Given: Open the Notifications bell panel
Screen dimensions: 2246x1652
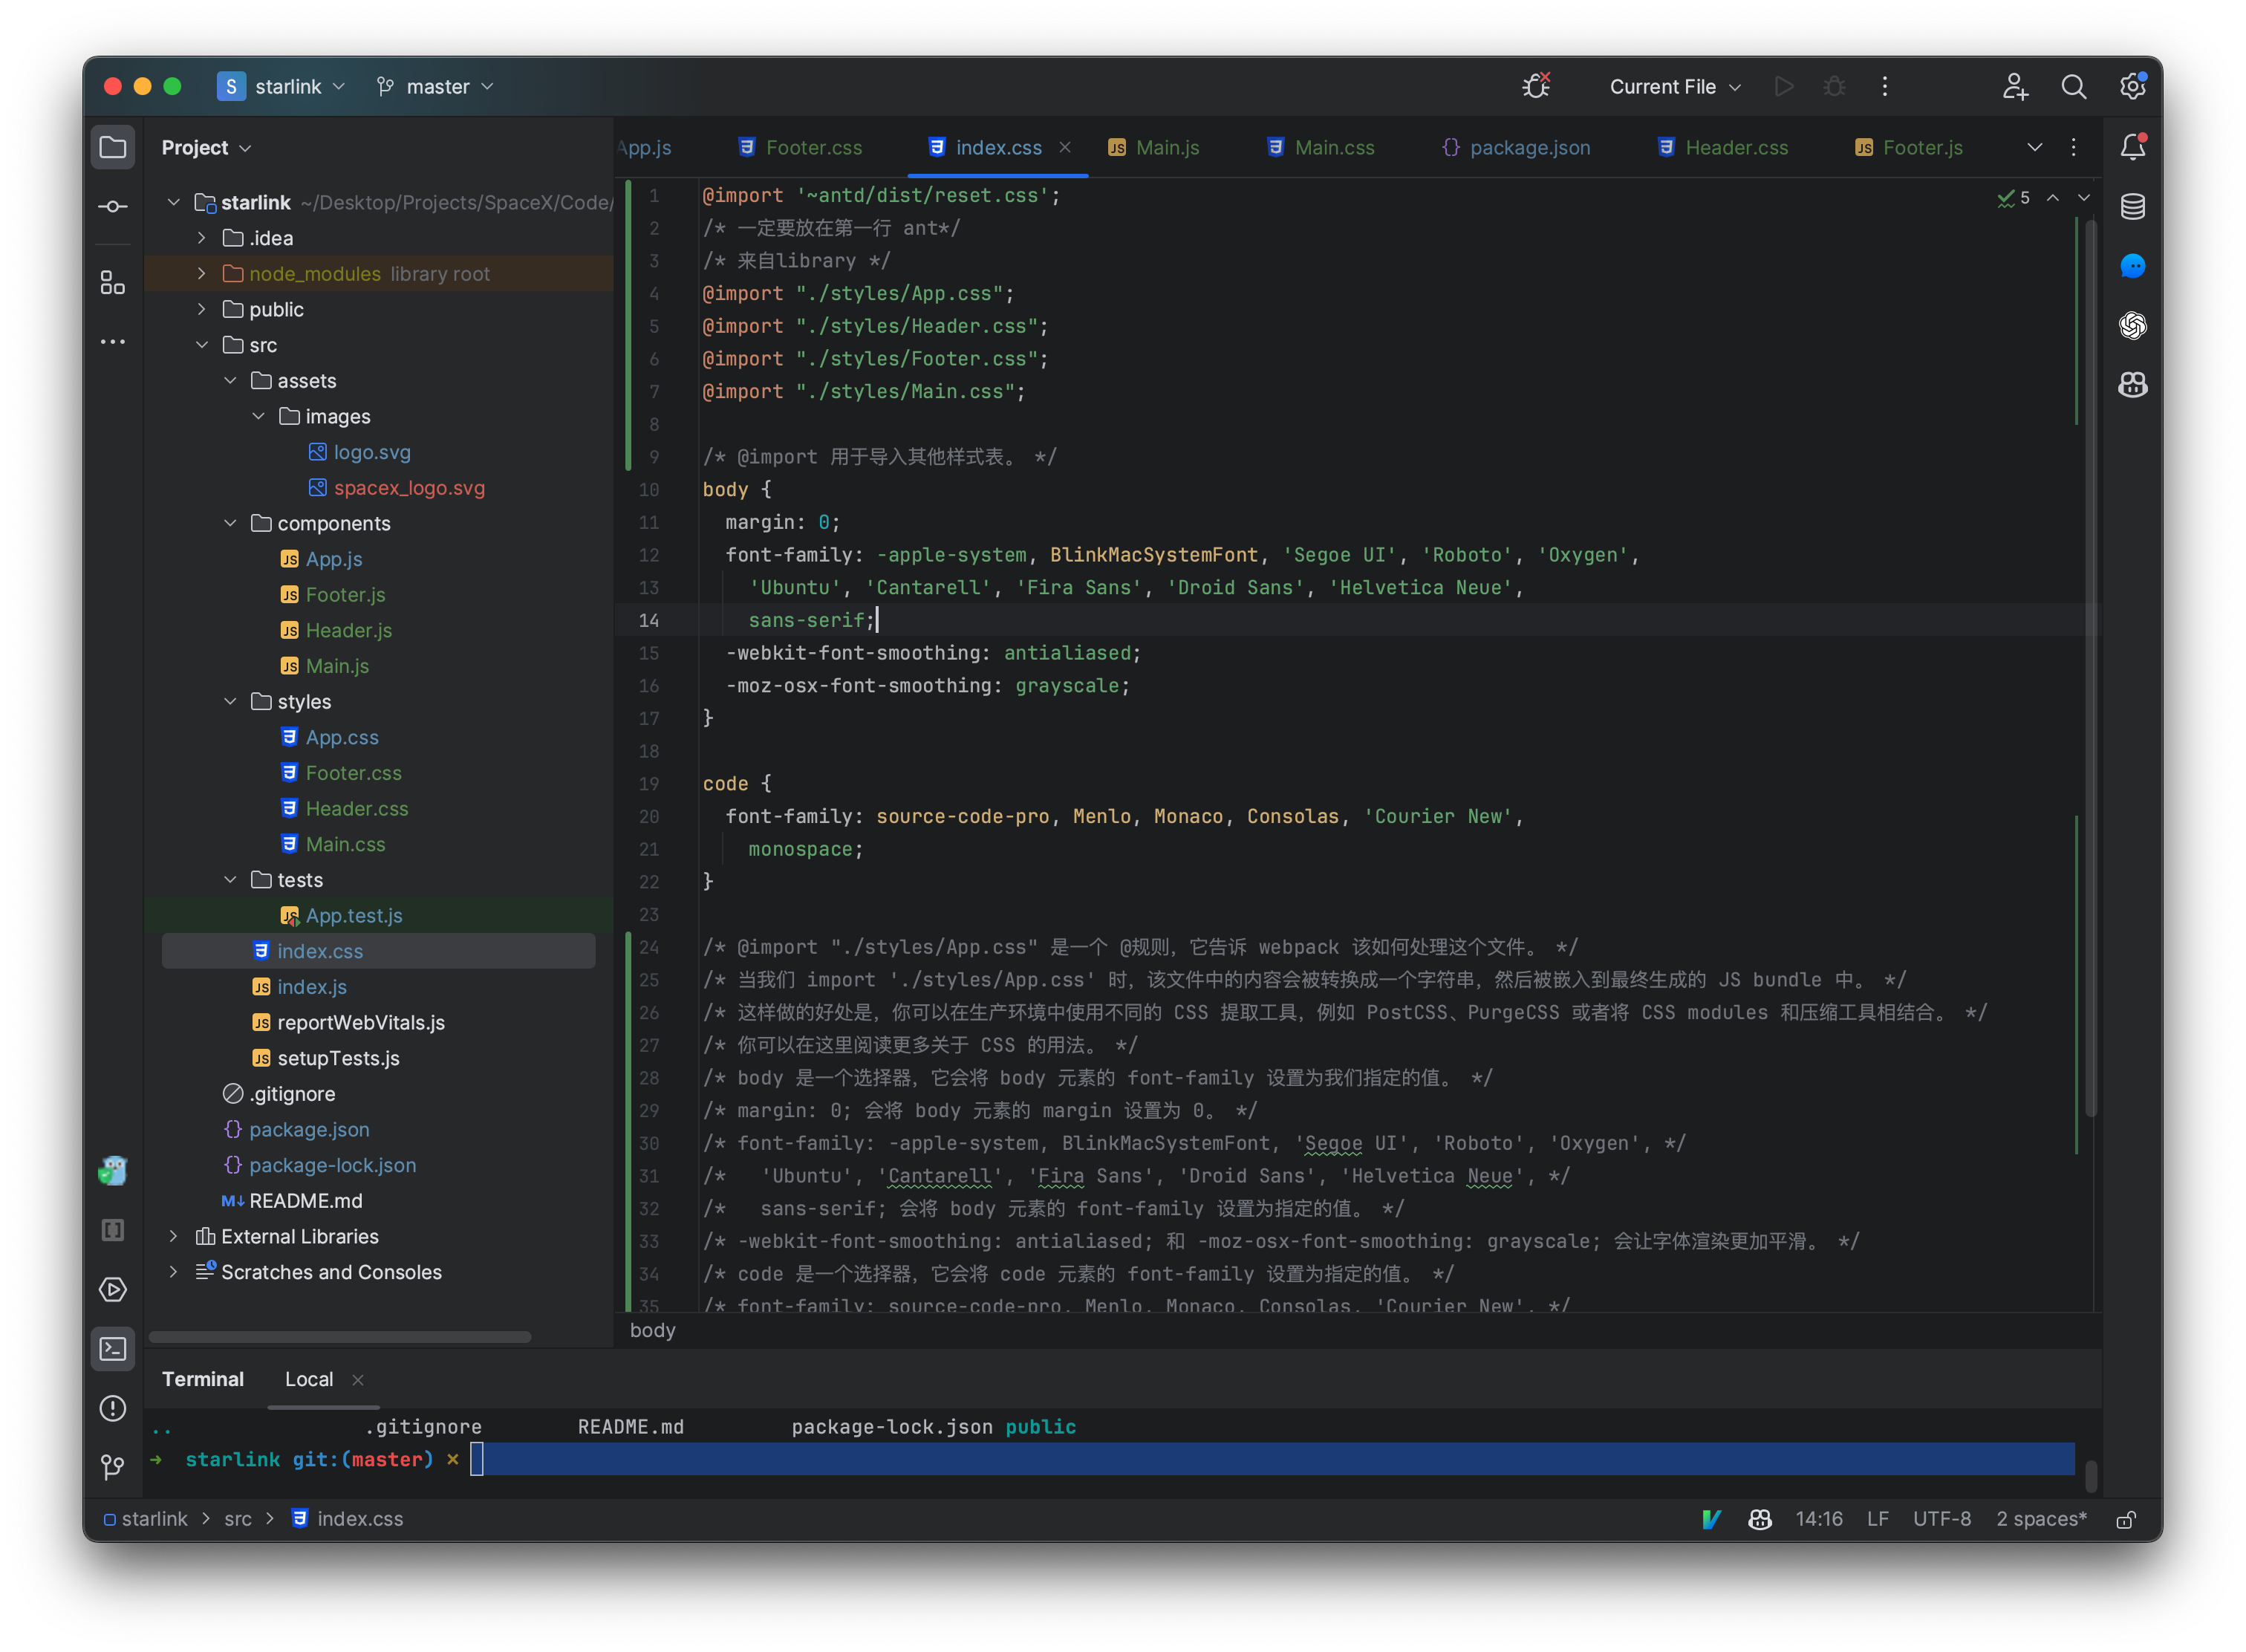Looking at the screenshot, I should coord(2133,146).
